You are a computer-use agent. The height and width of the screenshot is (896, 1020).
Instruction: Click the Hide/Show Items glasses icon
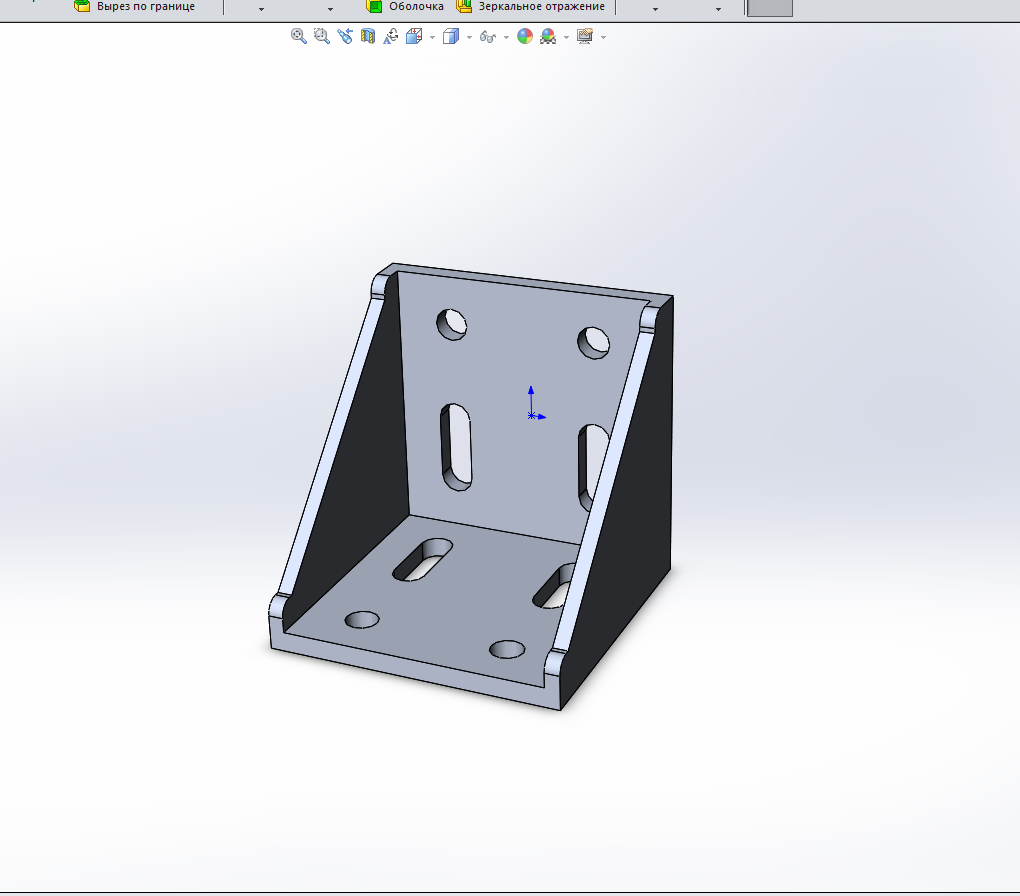(488, 37)
